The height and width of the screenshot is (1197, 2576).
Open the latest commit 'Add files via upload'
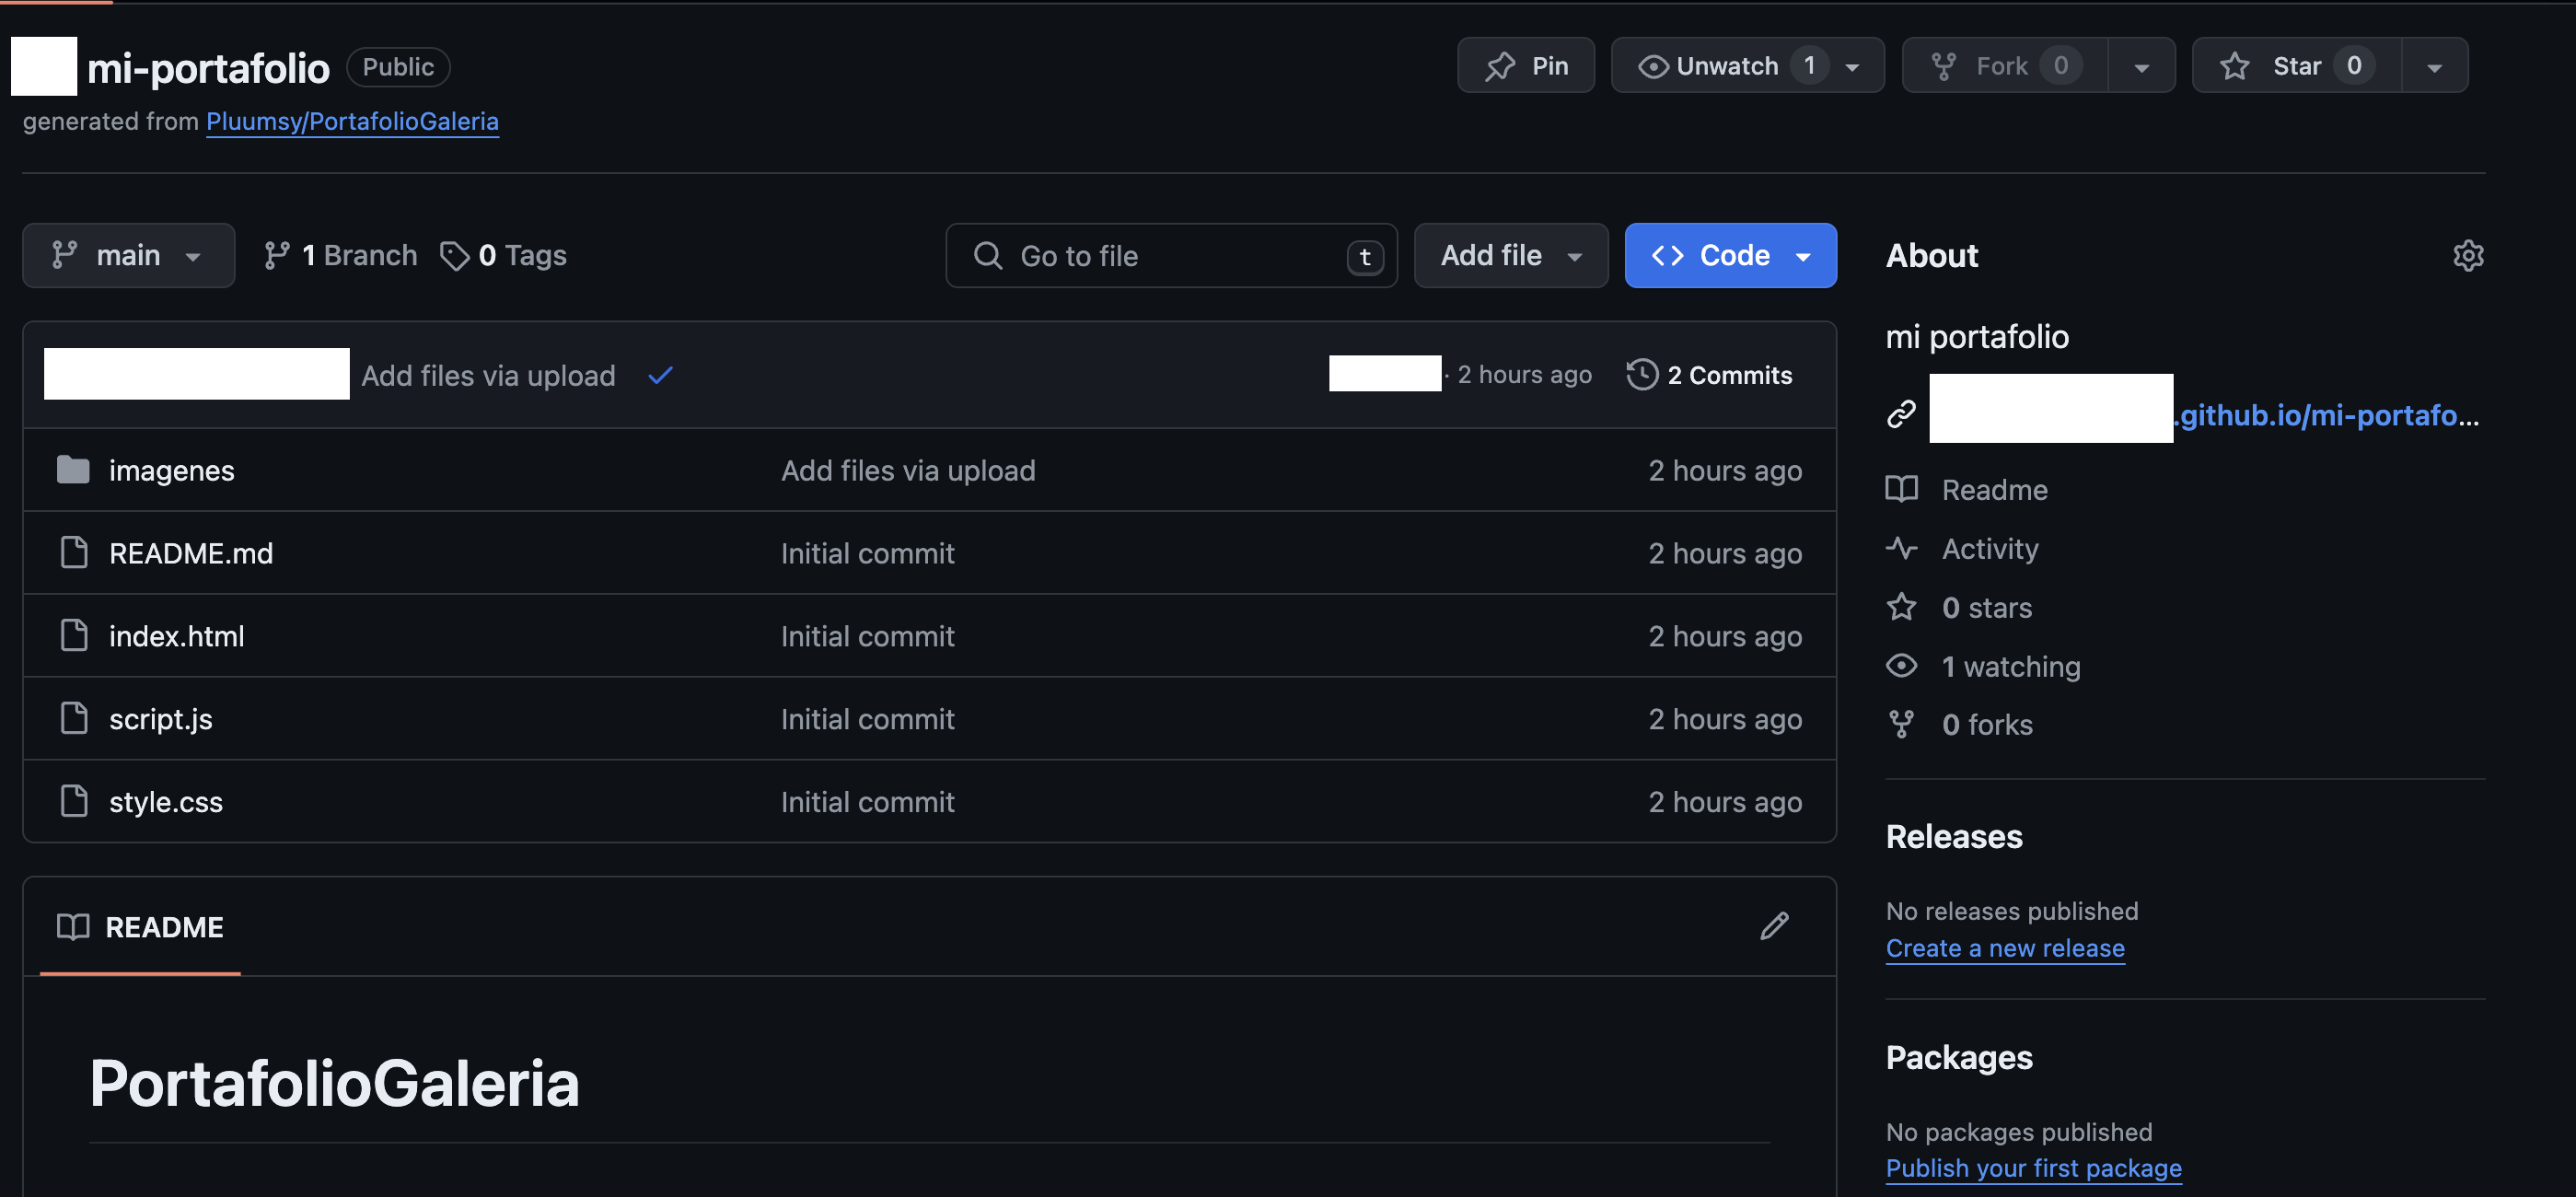[x=488, y=375]
